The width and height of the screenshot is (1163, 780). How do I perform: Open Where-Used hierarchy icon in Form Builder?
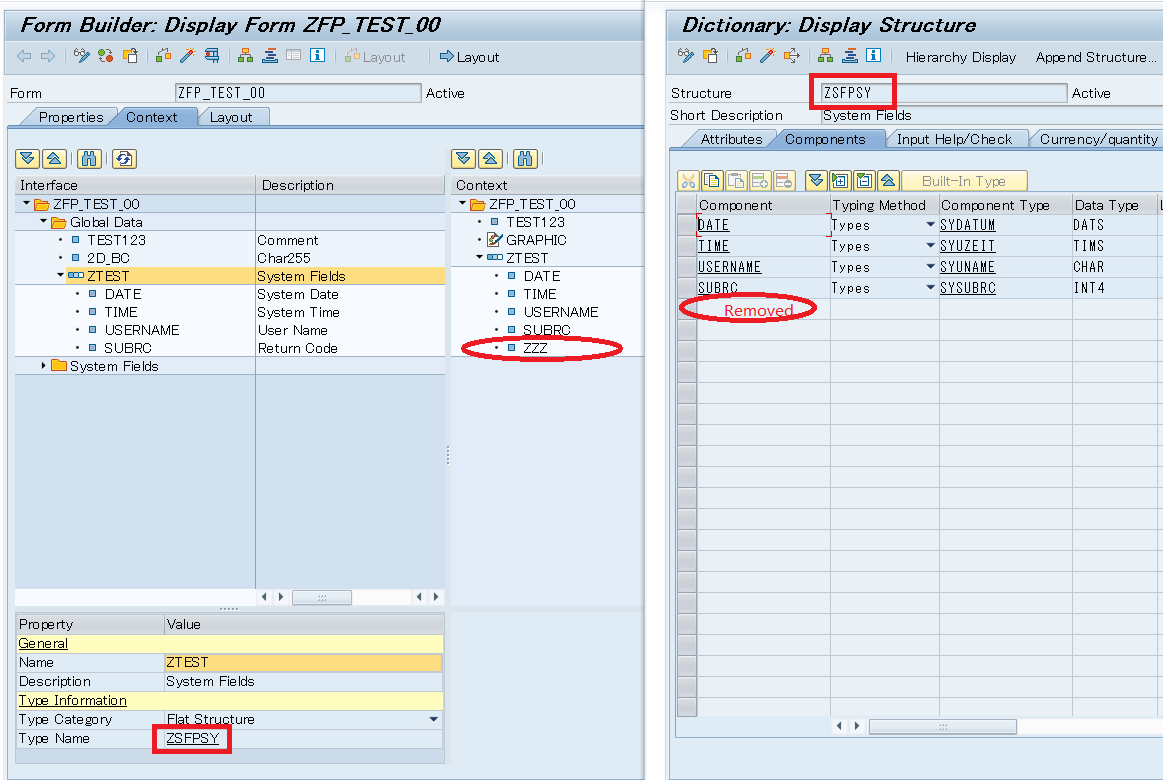pos(246,56)
